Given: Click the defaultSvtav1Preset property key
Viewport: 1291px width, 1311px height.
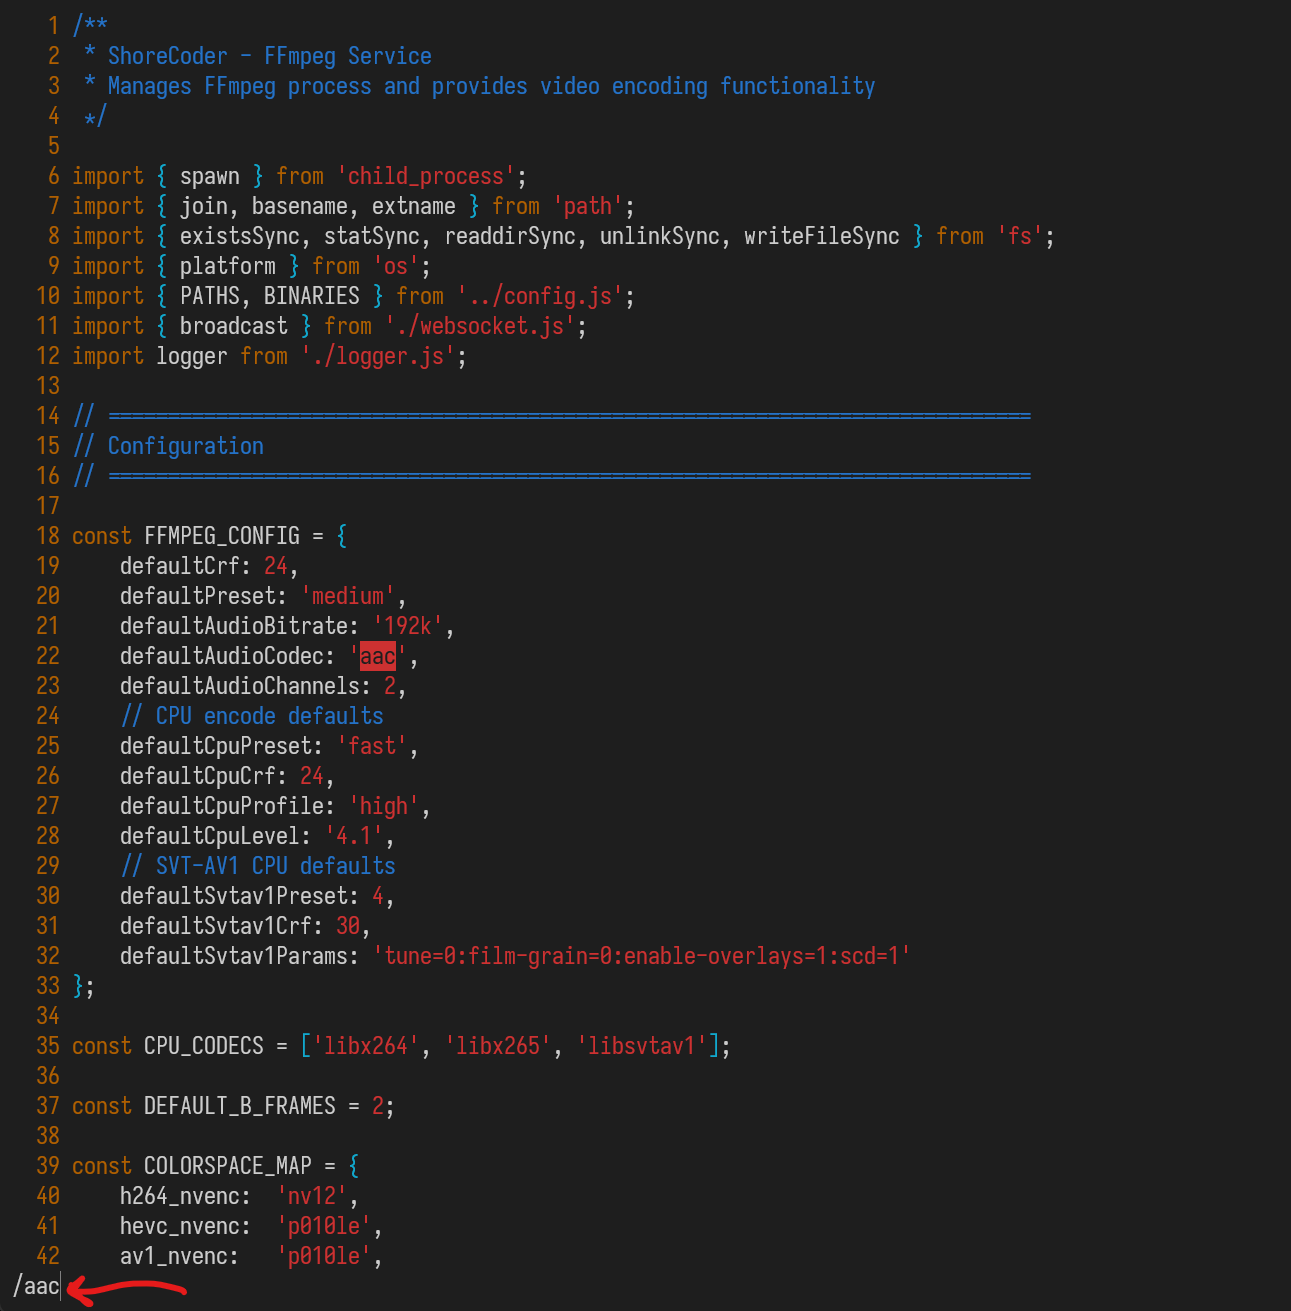Looking at the screenshot, I should [x=234, y=896].
